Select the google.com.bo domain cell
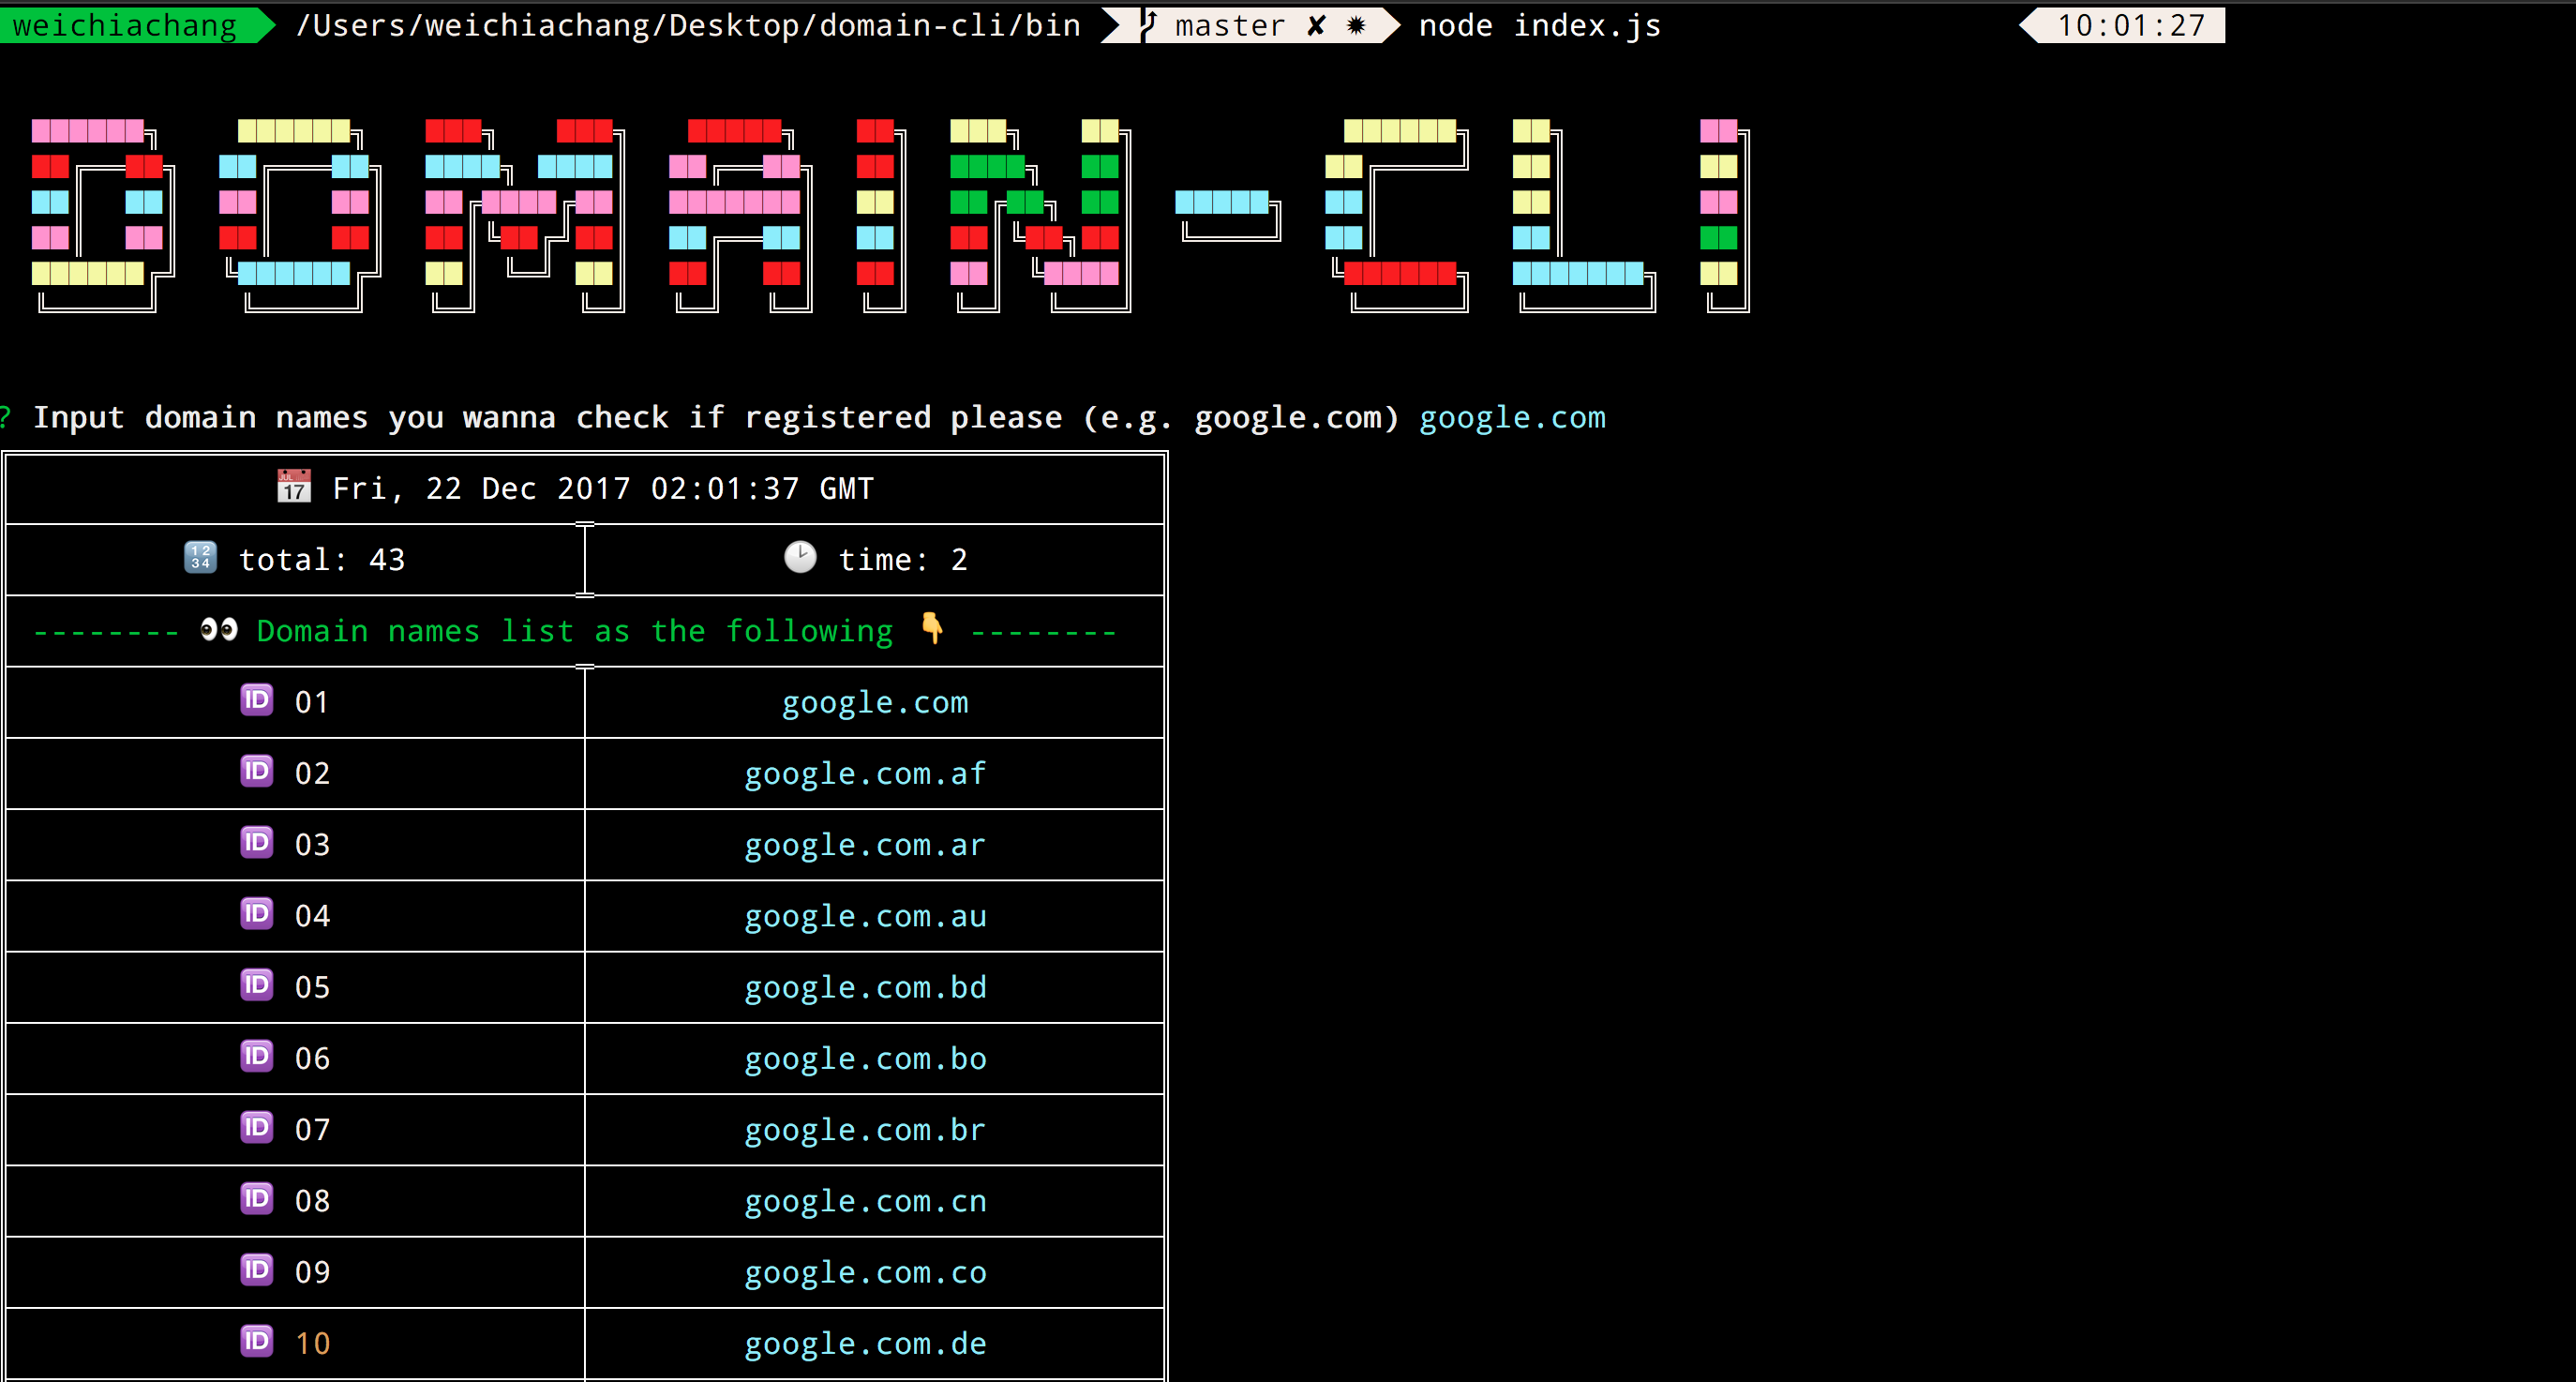2576x1382 pixels. tap(875, 1058)
